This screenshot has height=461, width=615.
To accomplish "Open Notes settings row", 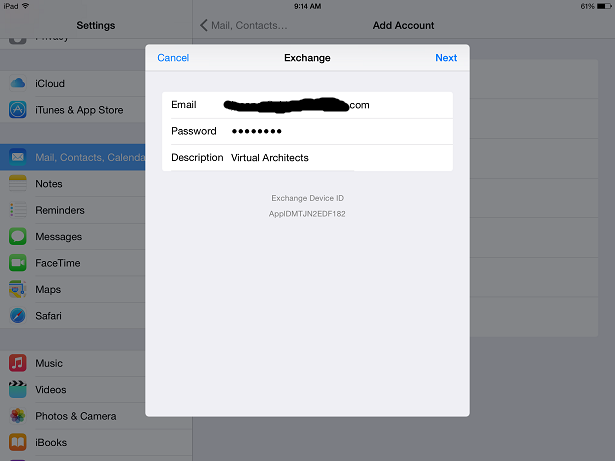I will tap(73, 183).
